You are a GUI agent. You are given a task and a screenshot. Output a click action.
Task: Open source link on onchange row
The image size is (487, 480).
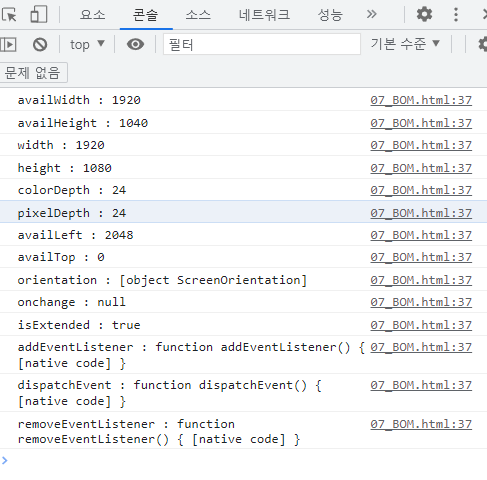click(421, 302)
